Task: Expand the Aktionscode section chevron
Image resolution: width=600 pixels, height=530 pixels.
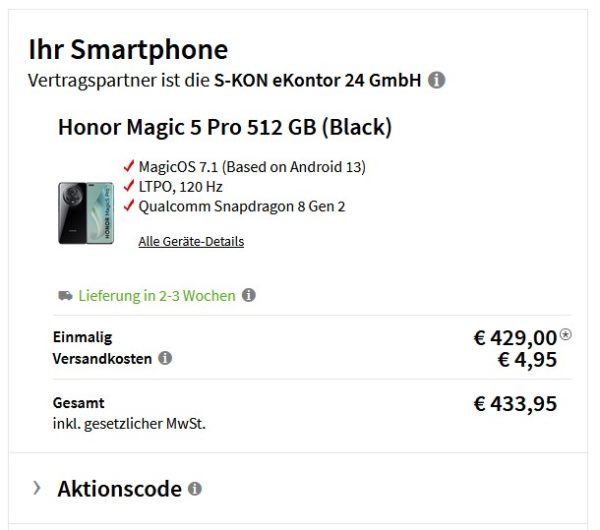Action: click(37, 488)
